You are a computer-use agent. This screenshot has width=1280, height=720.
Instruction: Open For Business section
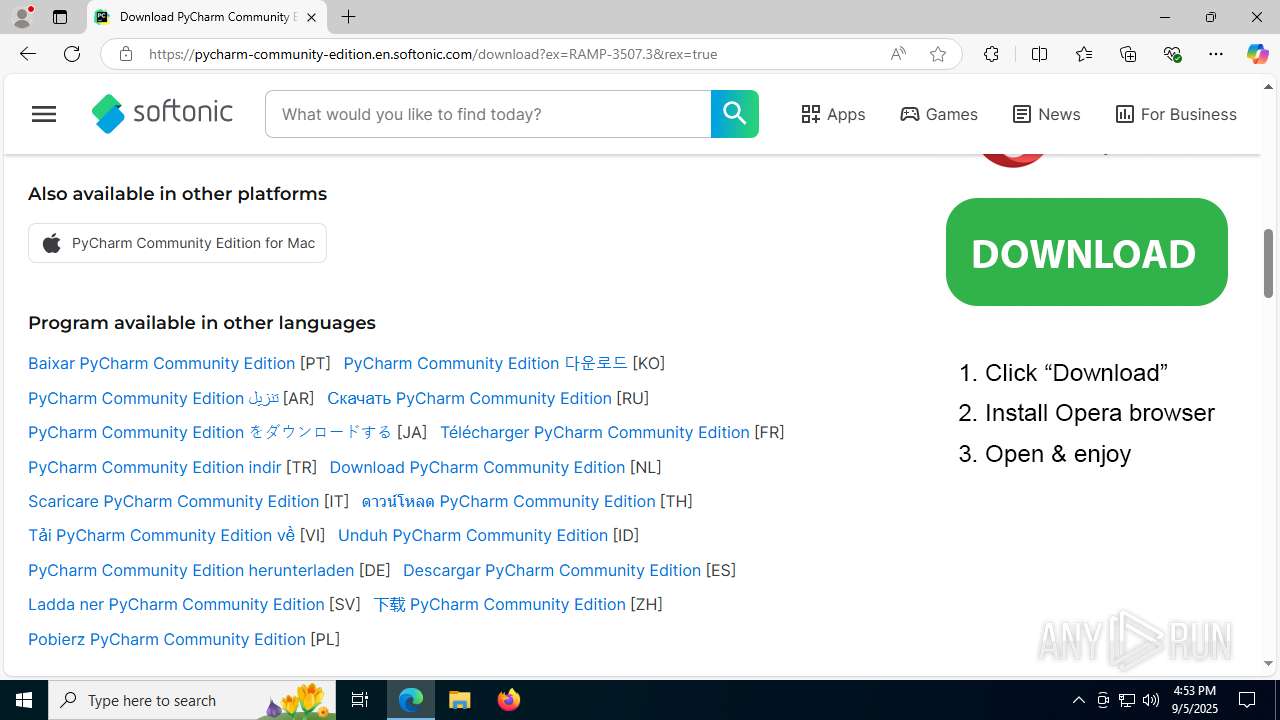tap(1176, 114)
